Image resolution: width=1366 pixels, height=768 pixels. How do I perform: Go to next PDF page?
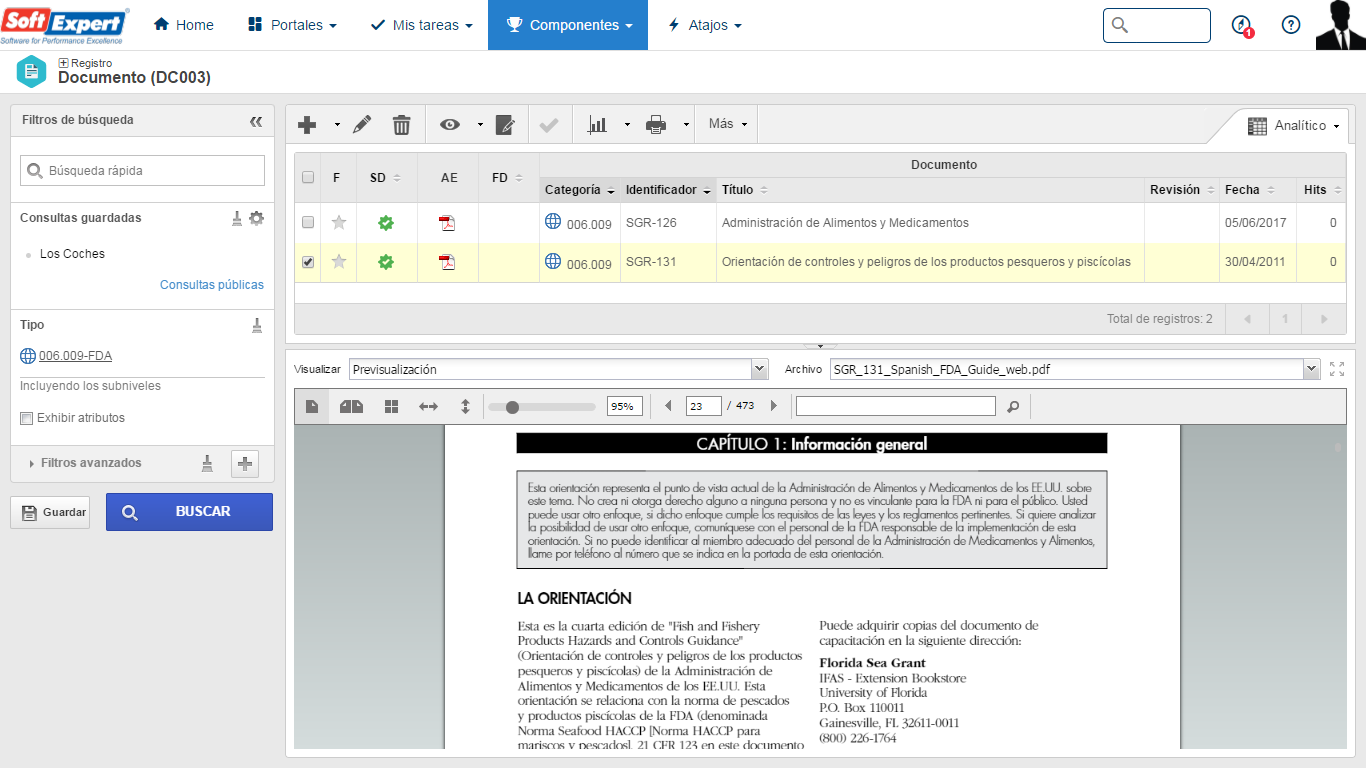pos(773,406)
